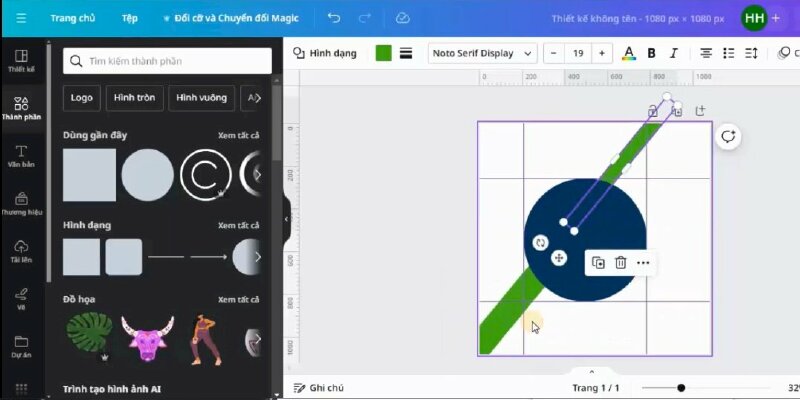Click the add new page icon above canvas

coord(700,111)
